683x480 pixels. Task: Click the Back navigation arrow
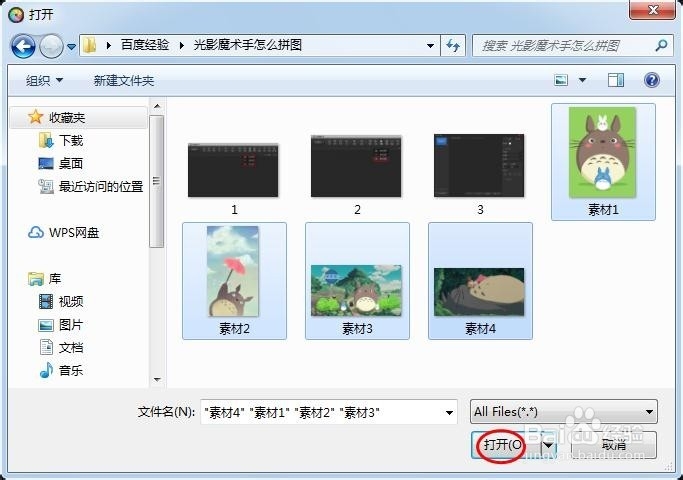pyautogui.click(x=23, y=46)
